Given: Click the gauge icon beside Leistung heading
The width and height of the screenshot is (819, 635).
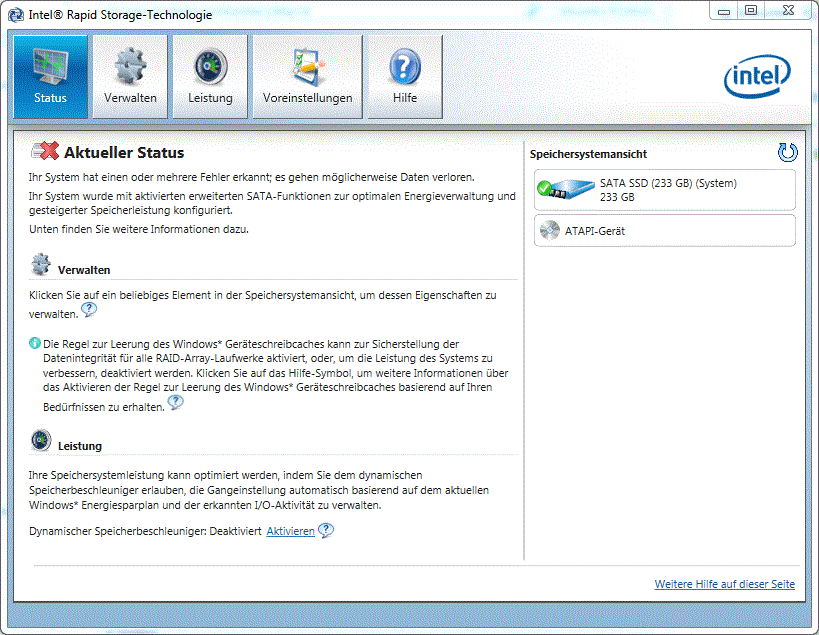Looking at the screenshot, I should pyautogui.click(x=41, y=440).
